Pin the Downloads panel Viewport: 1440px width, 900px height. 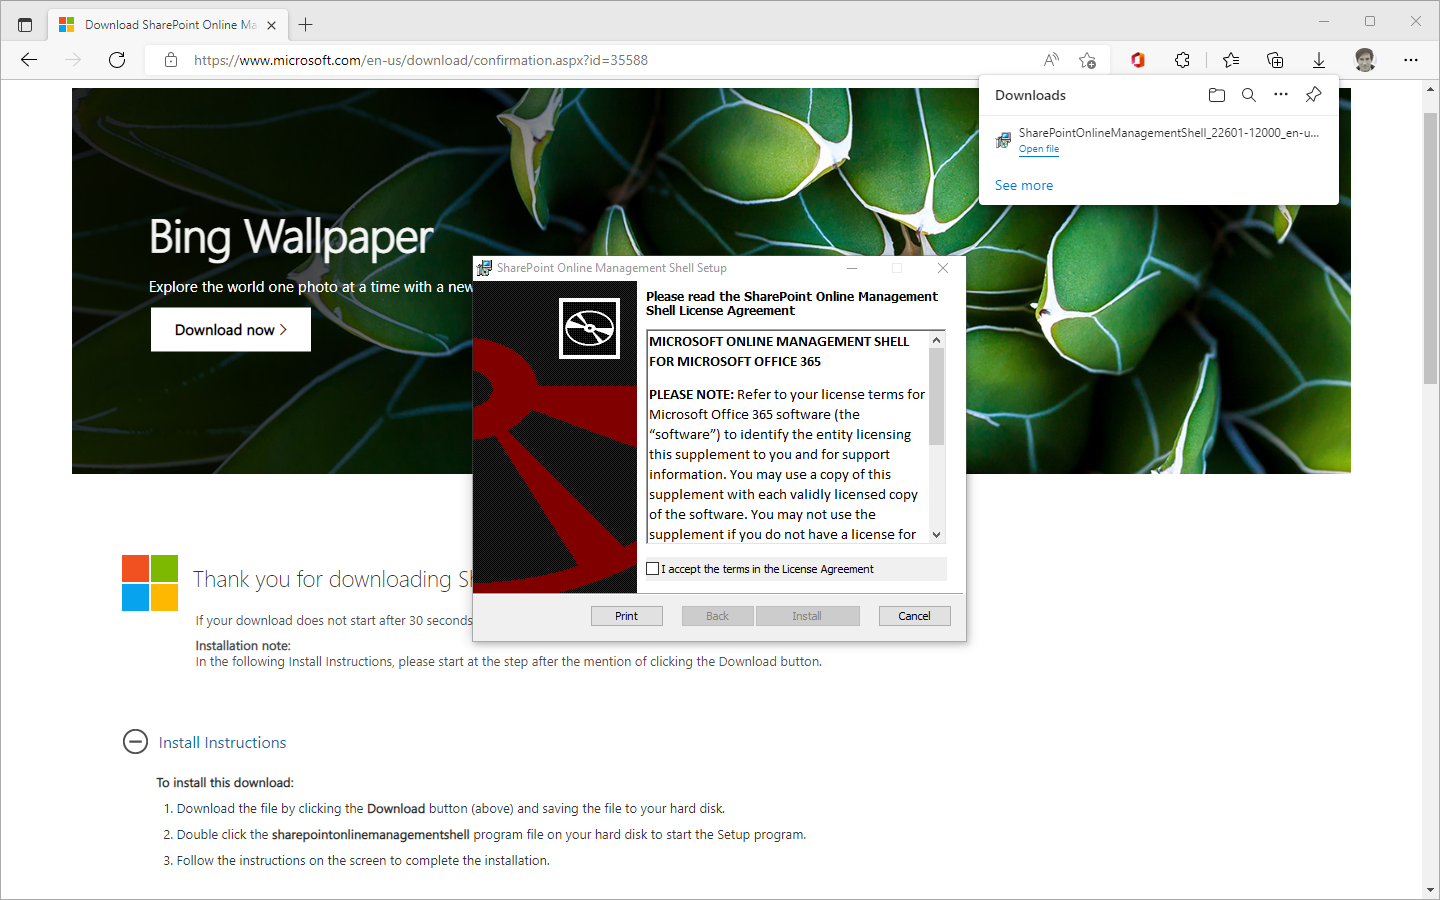[1314, 94]
